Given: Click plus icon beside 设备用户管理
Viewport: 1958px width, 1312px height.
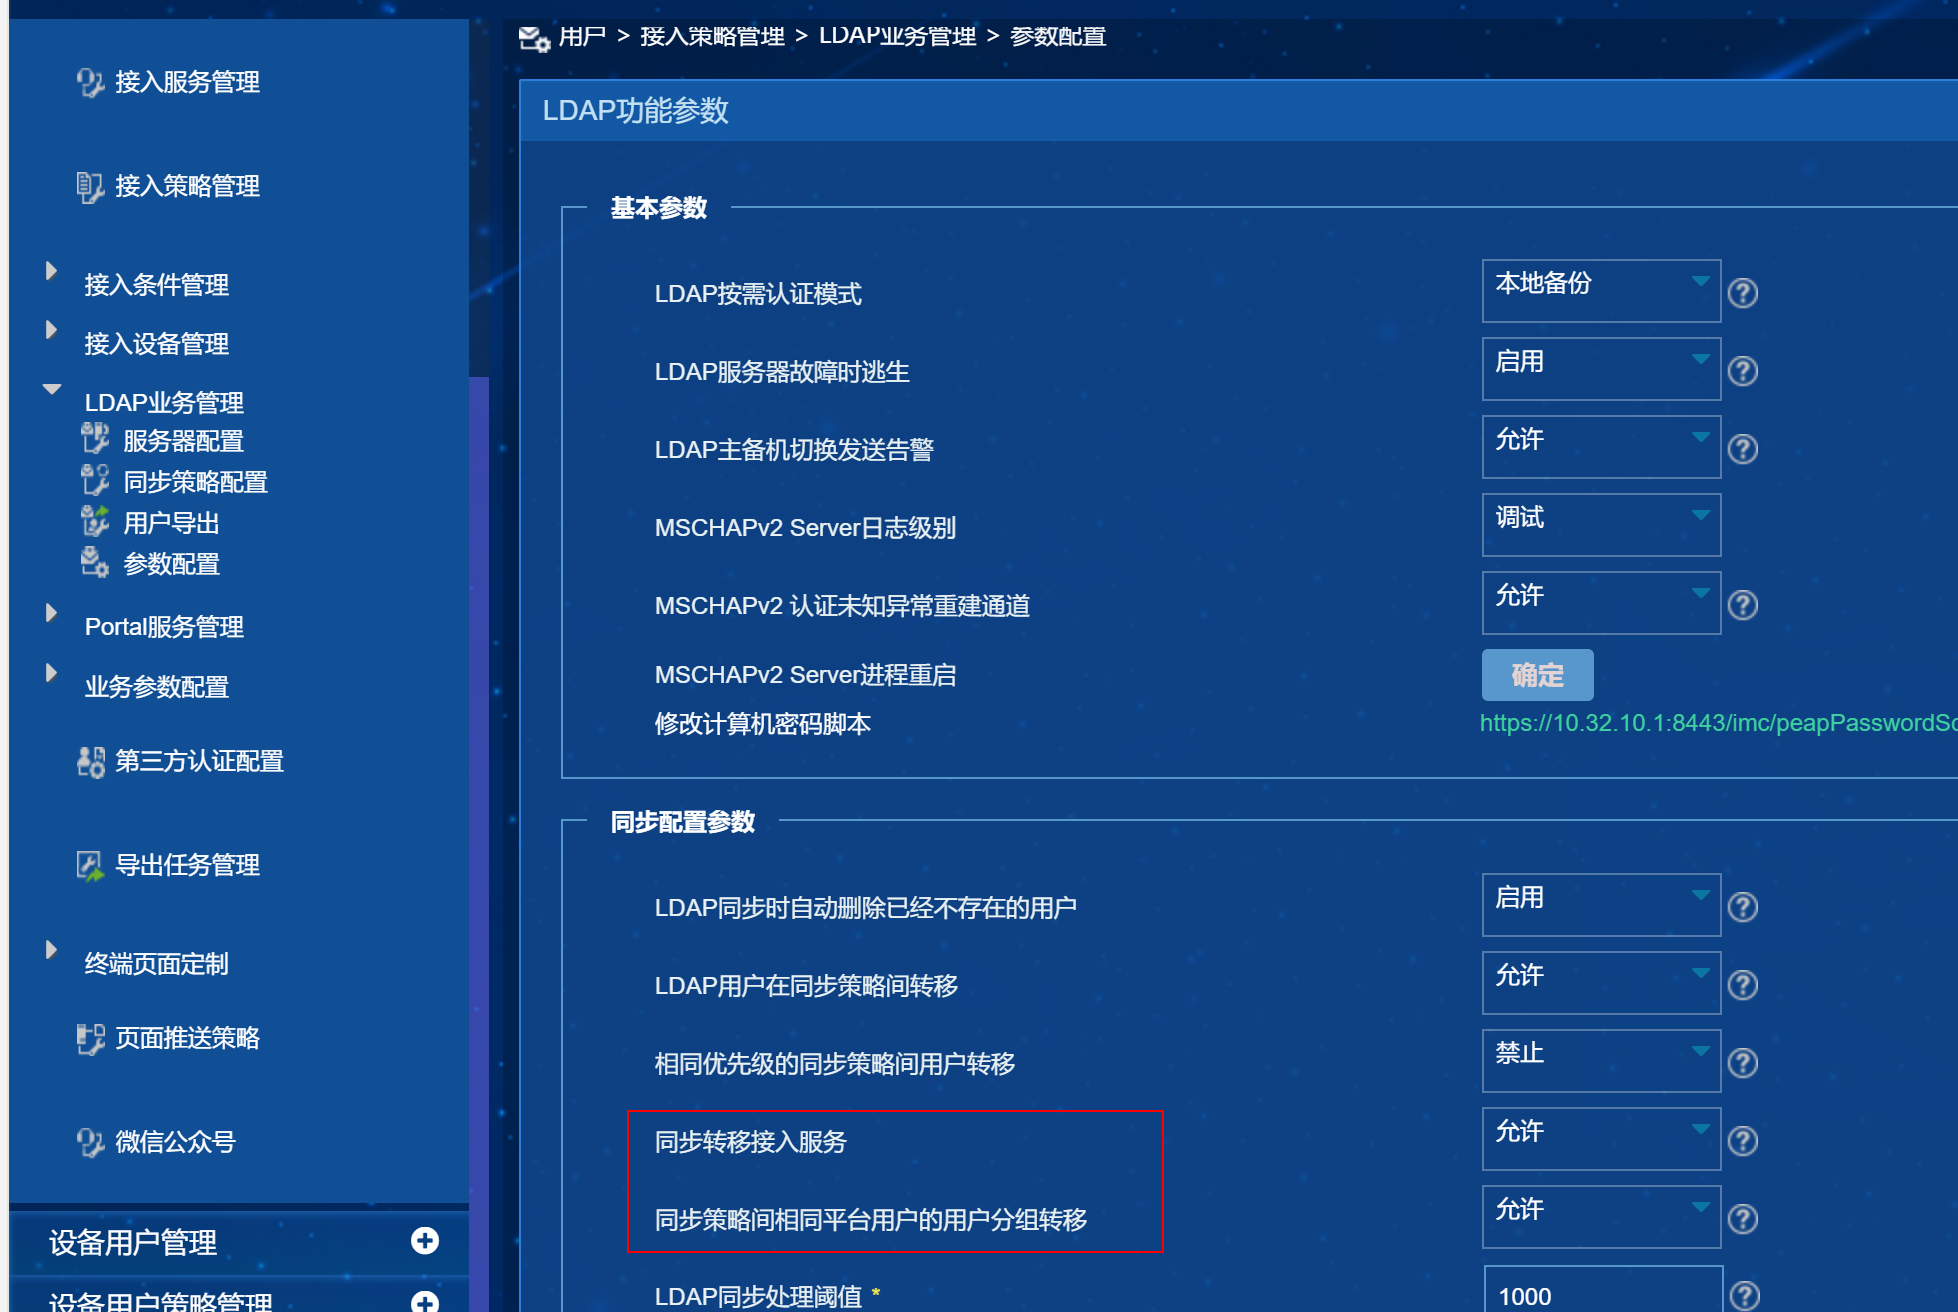Looking at the screenshot, I should click(x=425, y=1241).
